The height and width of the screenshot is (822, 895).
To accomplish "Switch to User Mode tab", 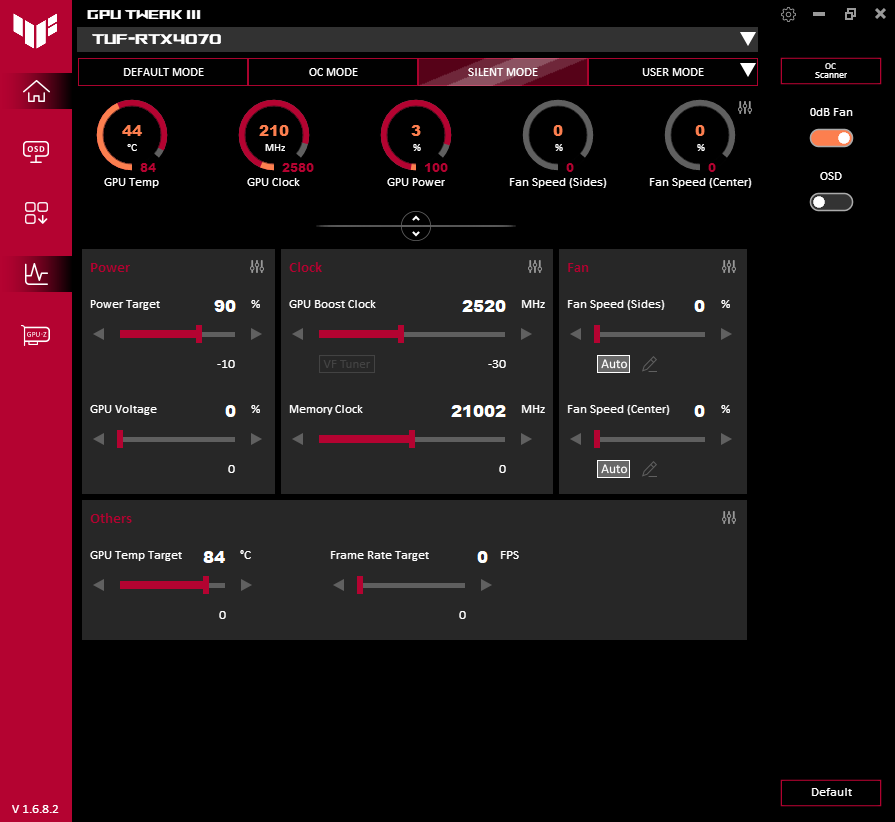I will pyautogui.click(x=672, y=72).
